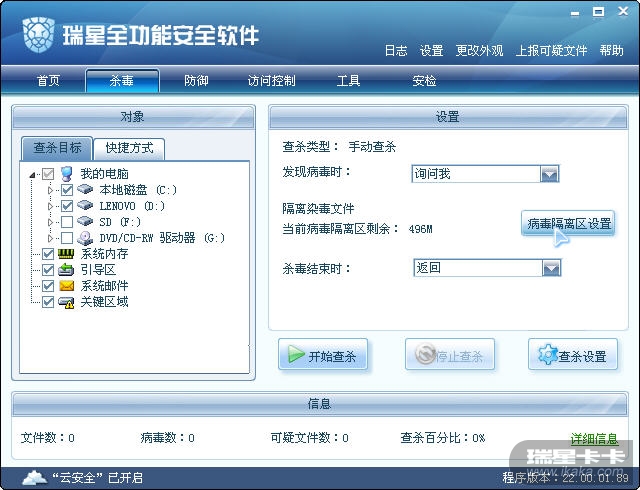Viewport: 640px width, 490px height.
Task: Toggle the 引导区 checkbox
Action: click(x=48, y=270)
